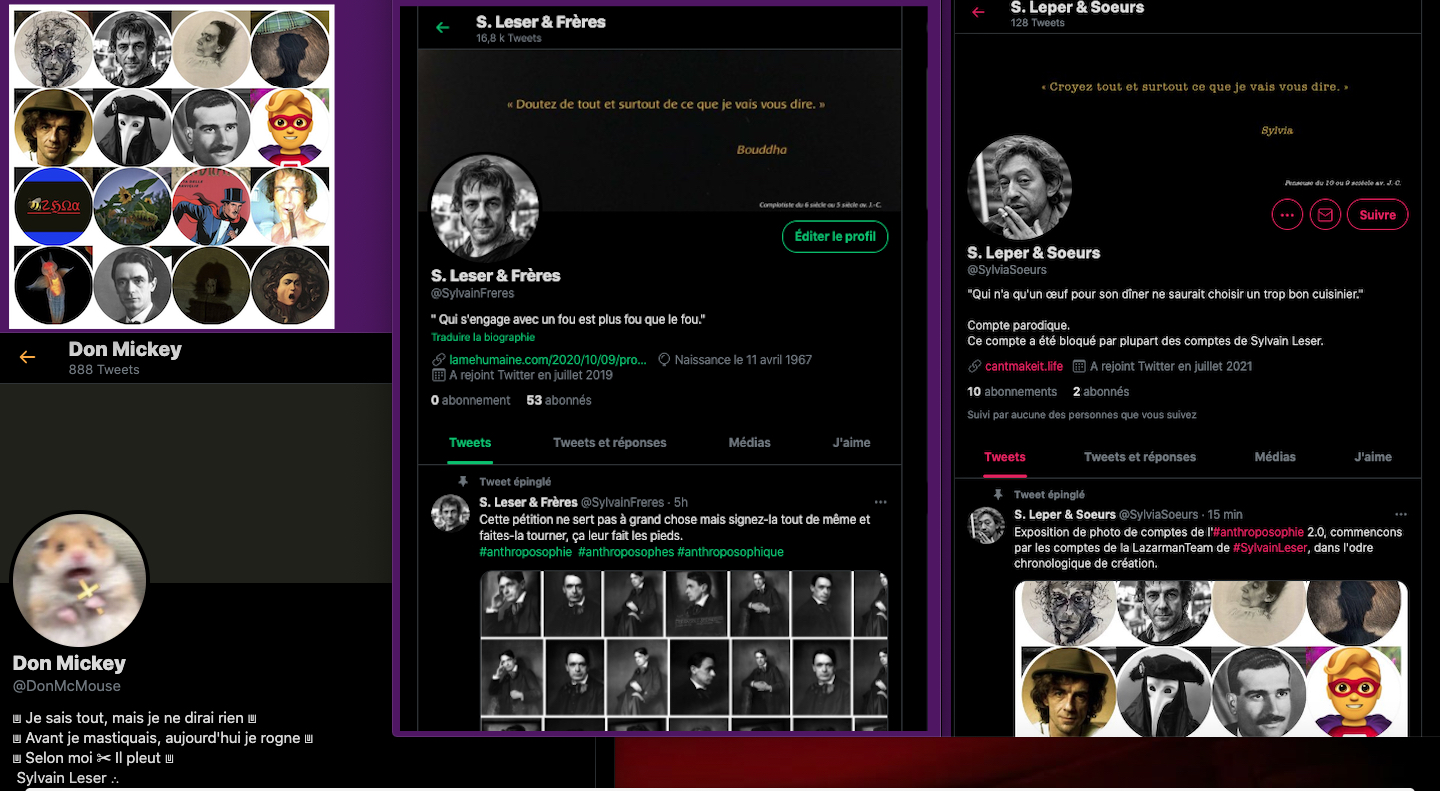Switch to green Tweets et réponses tab

point(609,442)
